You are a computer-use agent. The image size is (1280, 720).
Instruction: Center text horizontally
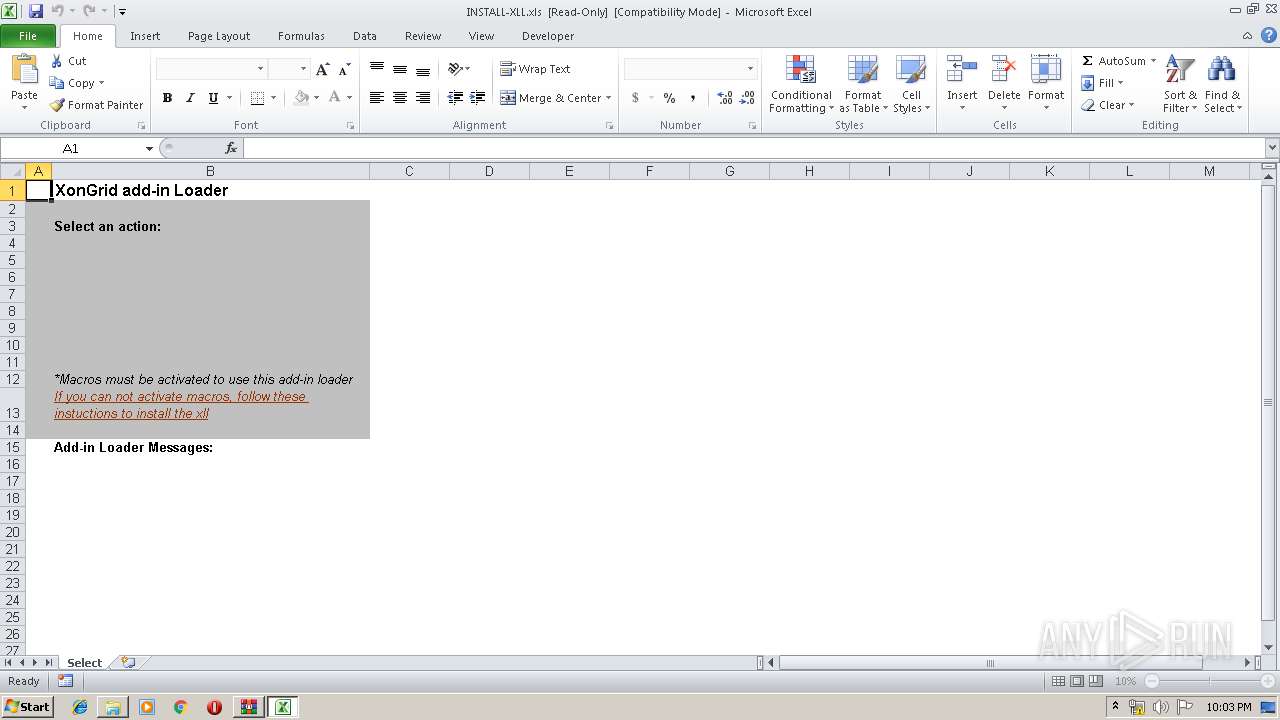tap(400, 98)
